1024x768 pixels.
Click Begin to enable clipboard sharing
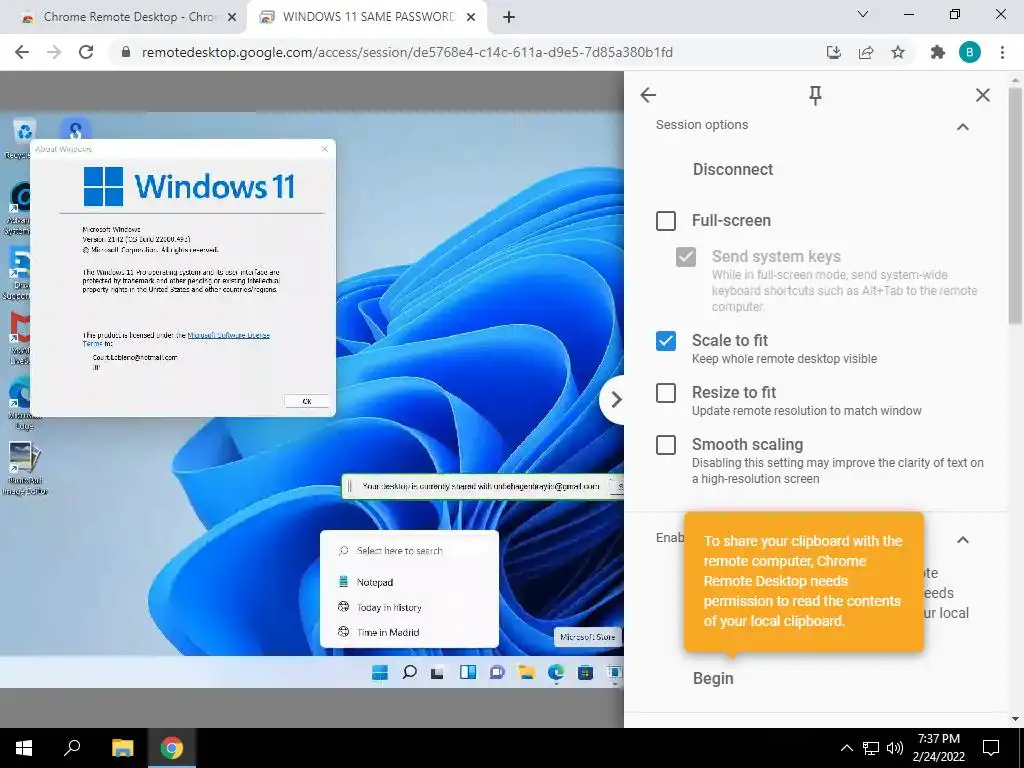pyautogui.click(x=713, y=678)
